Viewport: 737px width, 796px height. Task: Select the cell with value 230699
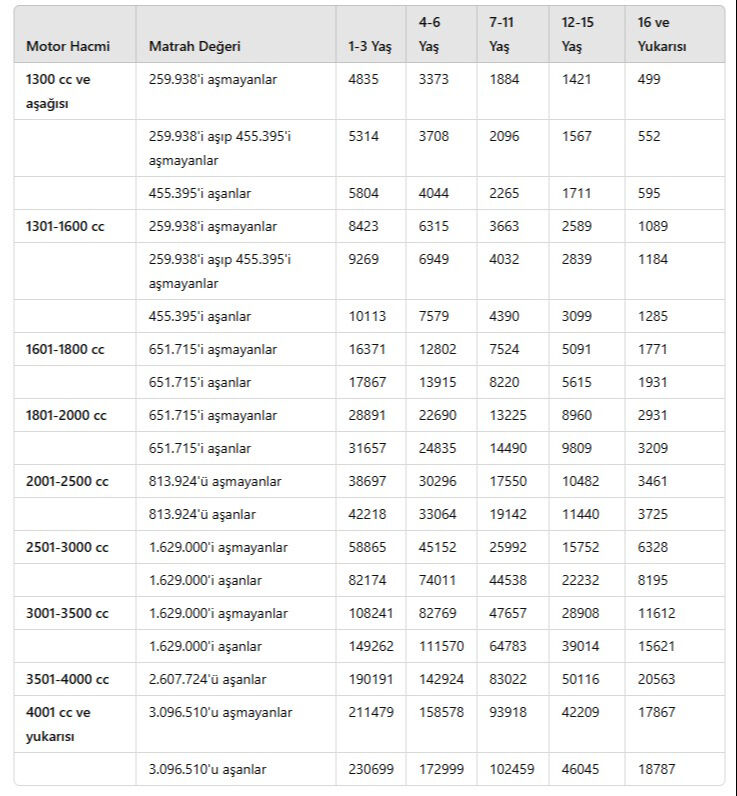[x=370, y=769]
